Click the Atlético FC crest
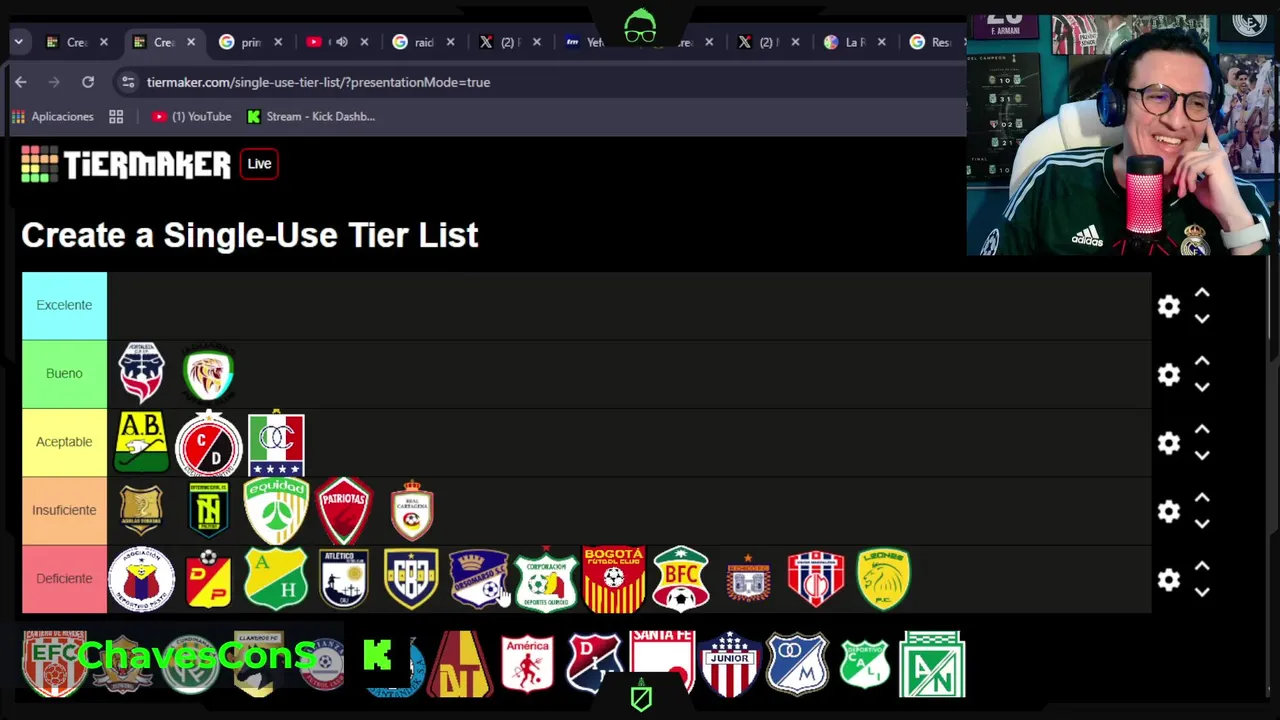The height and width of the screenshot is (720, 1280). pyautogui.click(x=344, y=579)
